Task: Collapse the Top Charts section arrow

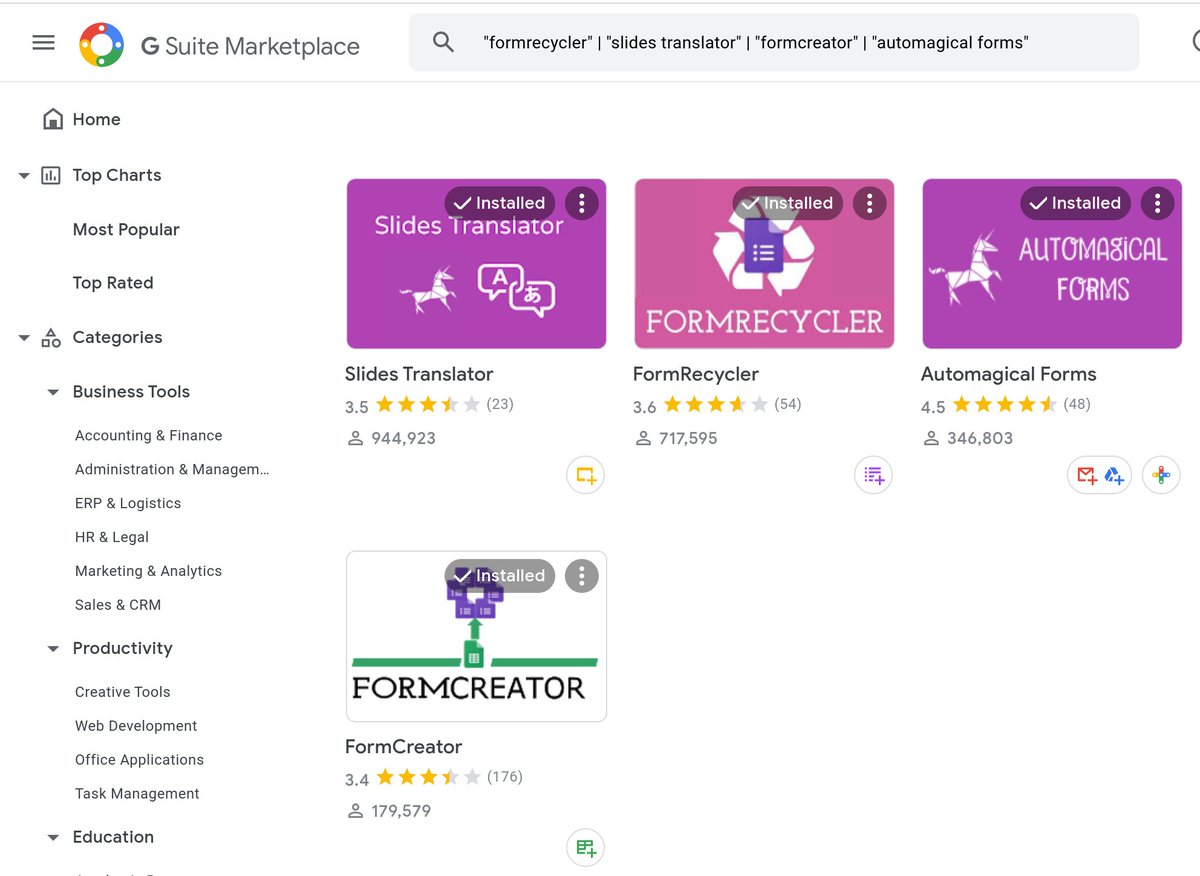Action: [24, 176]
